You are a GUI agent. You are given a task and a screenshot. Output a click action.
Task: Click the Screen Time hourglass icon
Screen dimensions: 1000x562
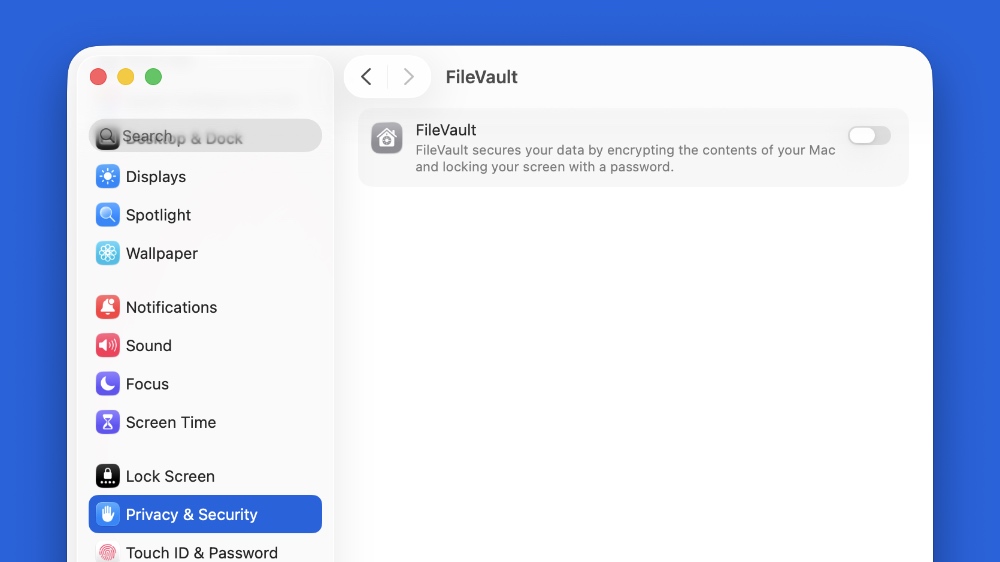point(107,422)
